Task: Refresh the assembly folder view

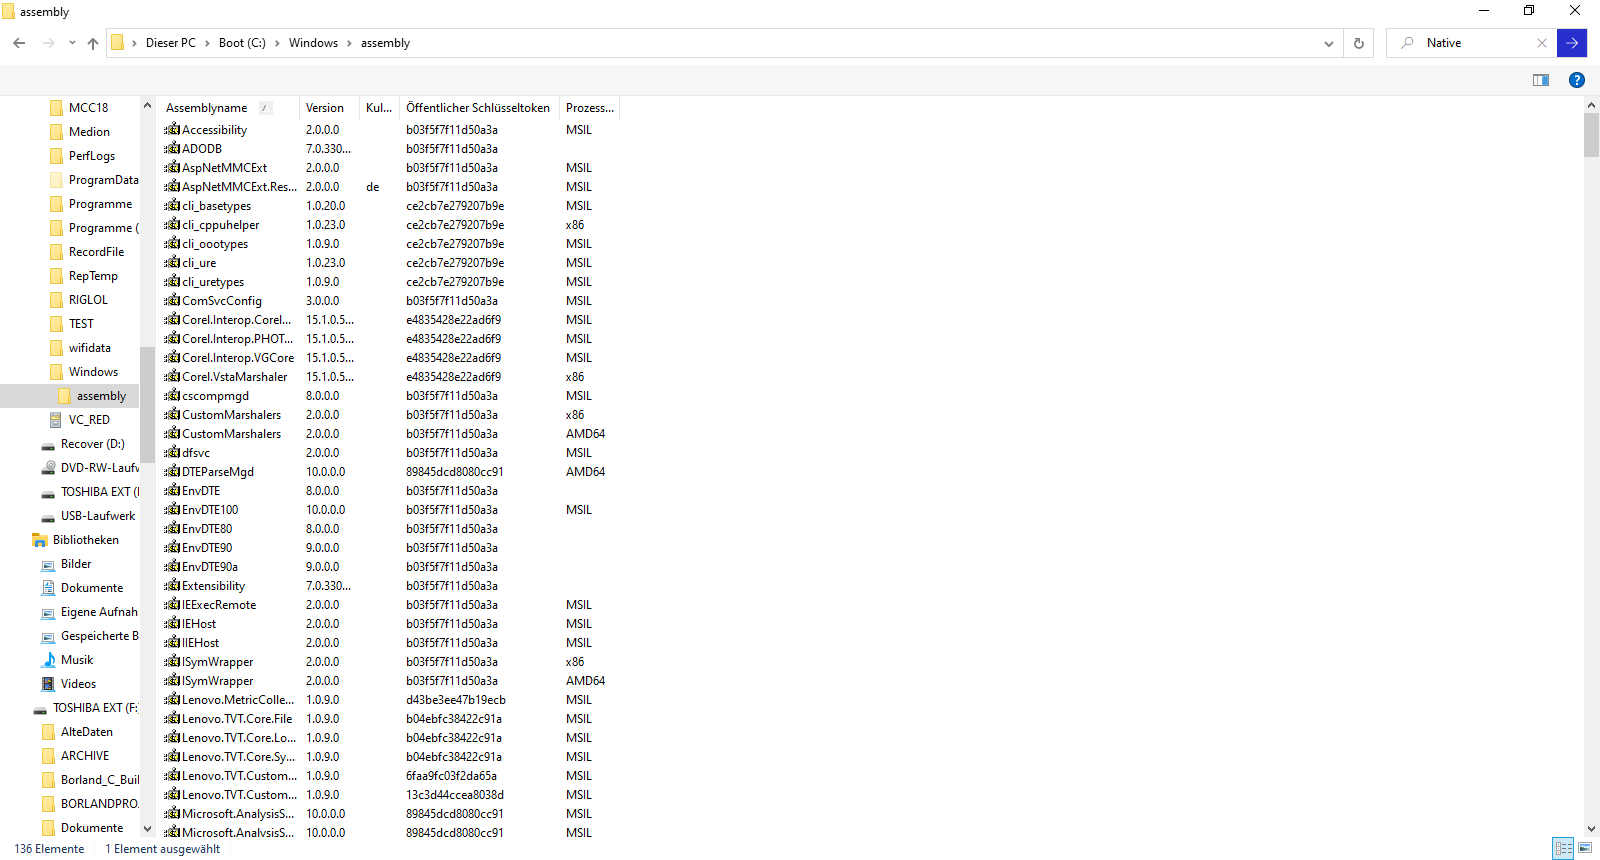Action: coord(1358,43)
